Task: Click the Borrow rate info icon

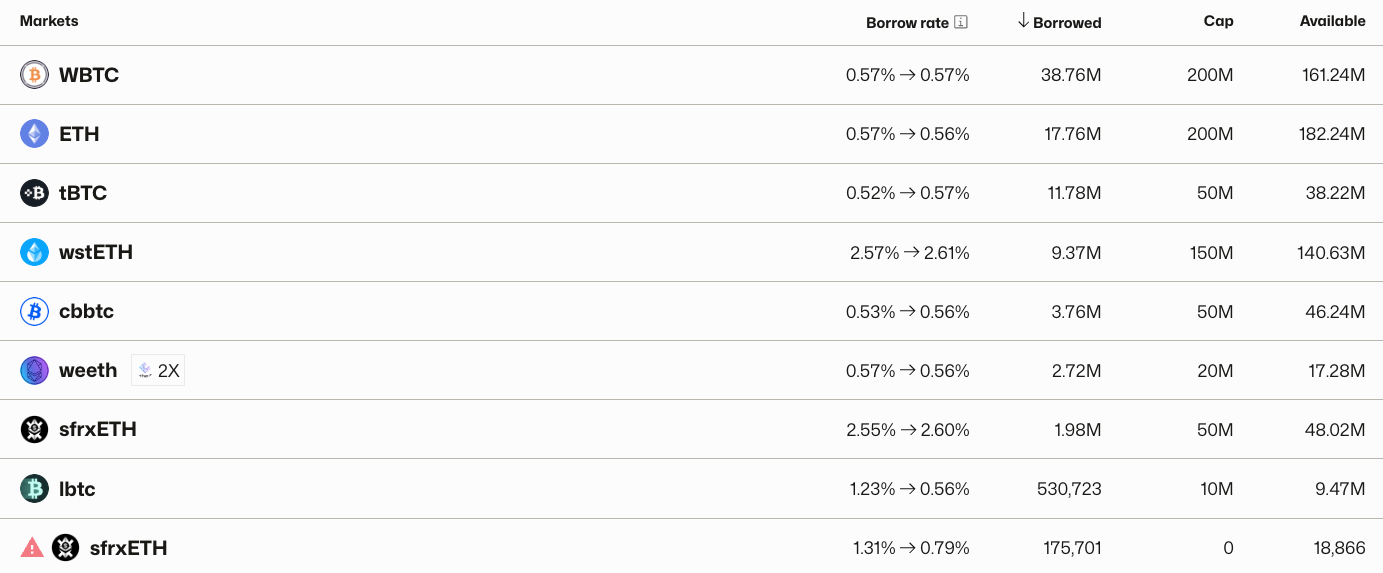Action: [x=961, y=22]
